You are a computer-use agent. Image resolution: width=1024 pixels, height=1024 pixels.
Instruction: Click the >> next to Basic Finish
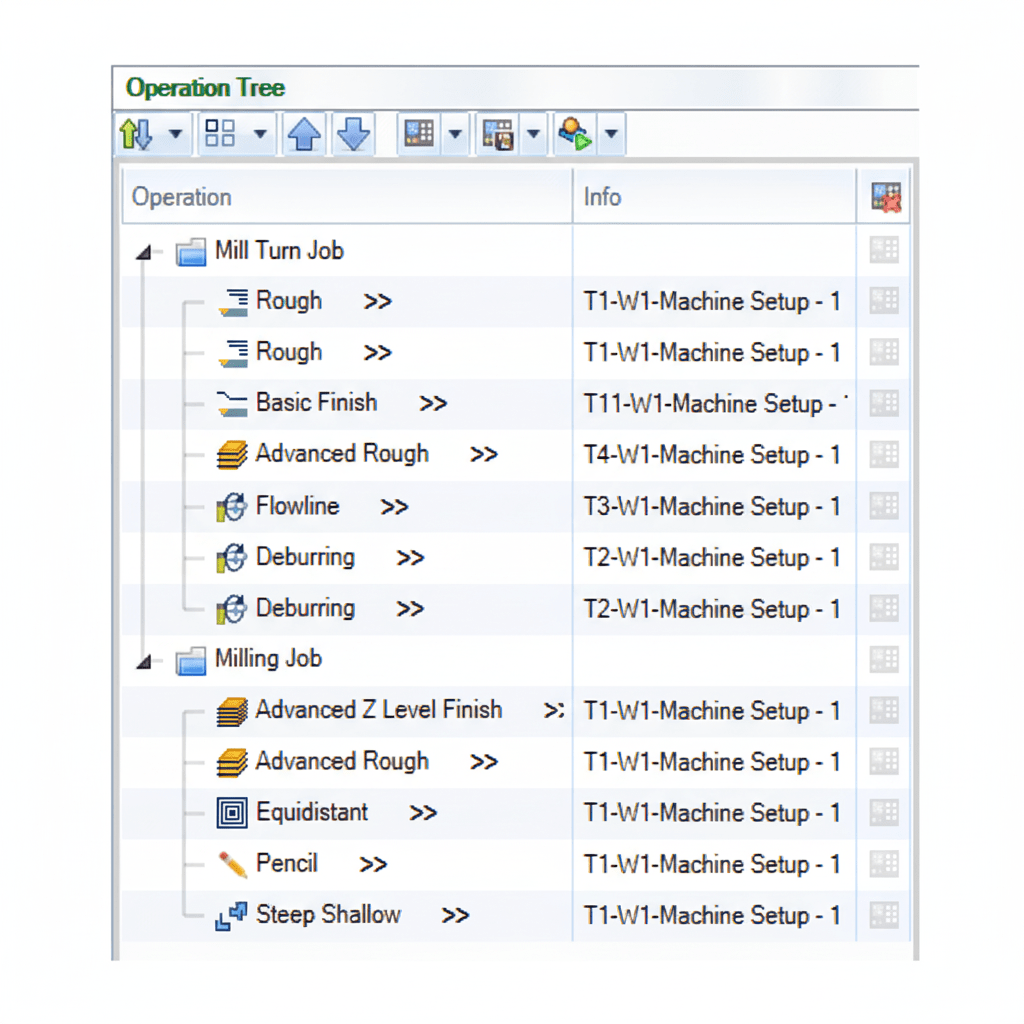[x=433, y=404]
